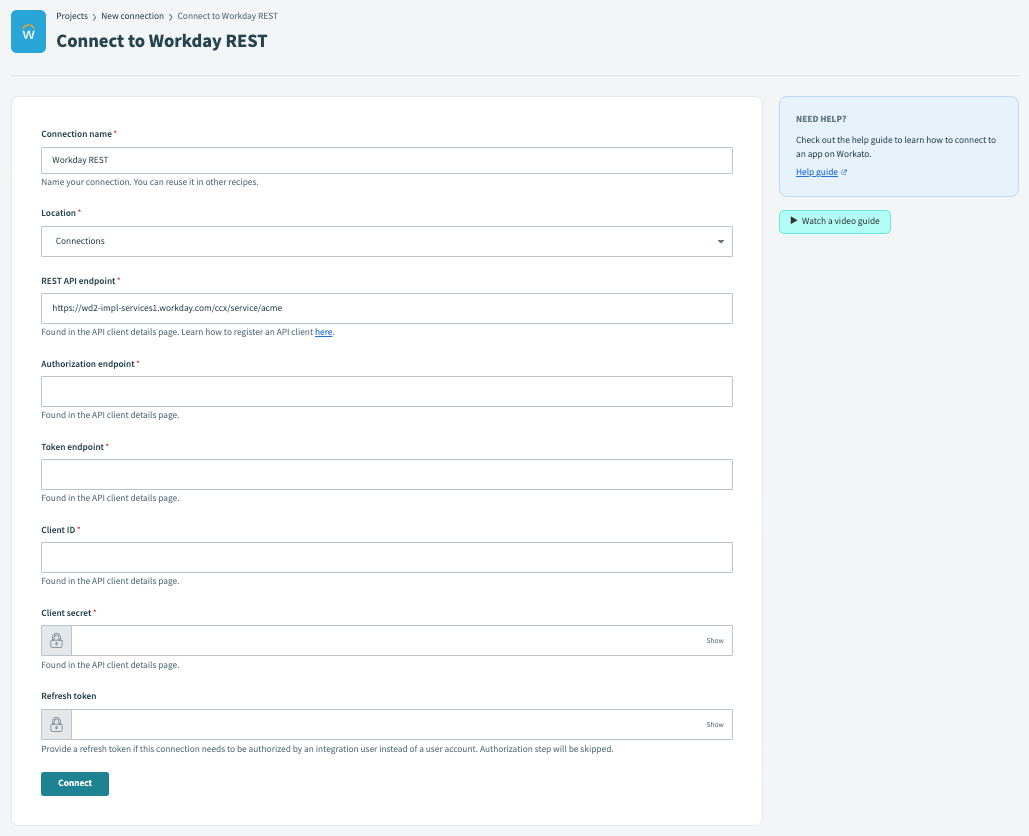Select the Client ID field
Image resolution: width=1029 pixels, height=836 pixels.
pyautogui.click(x=386, y=557)
